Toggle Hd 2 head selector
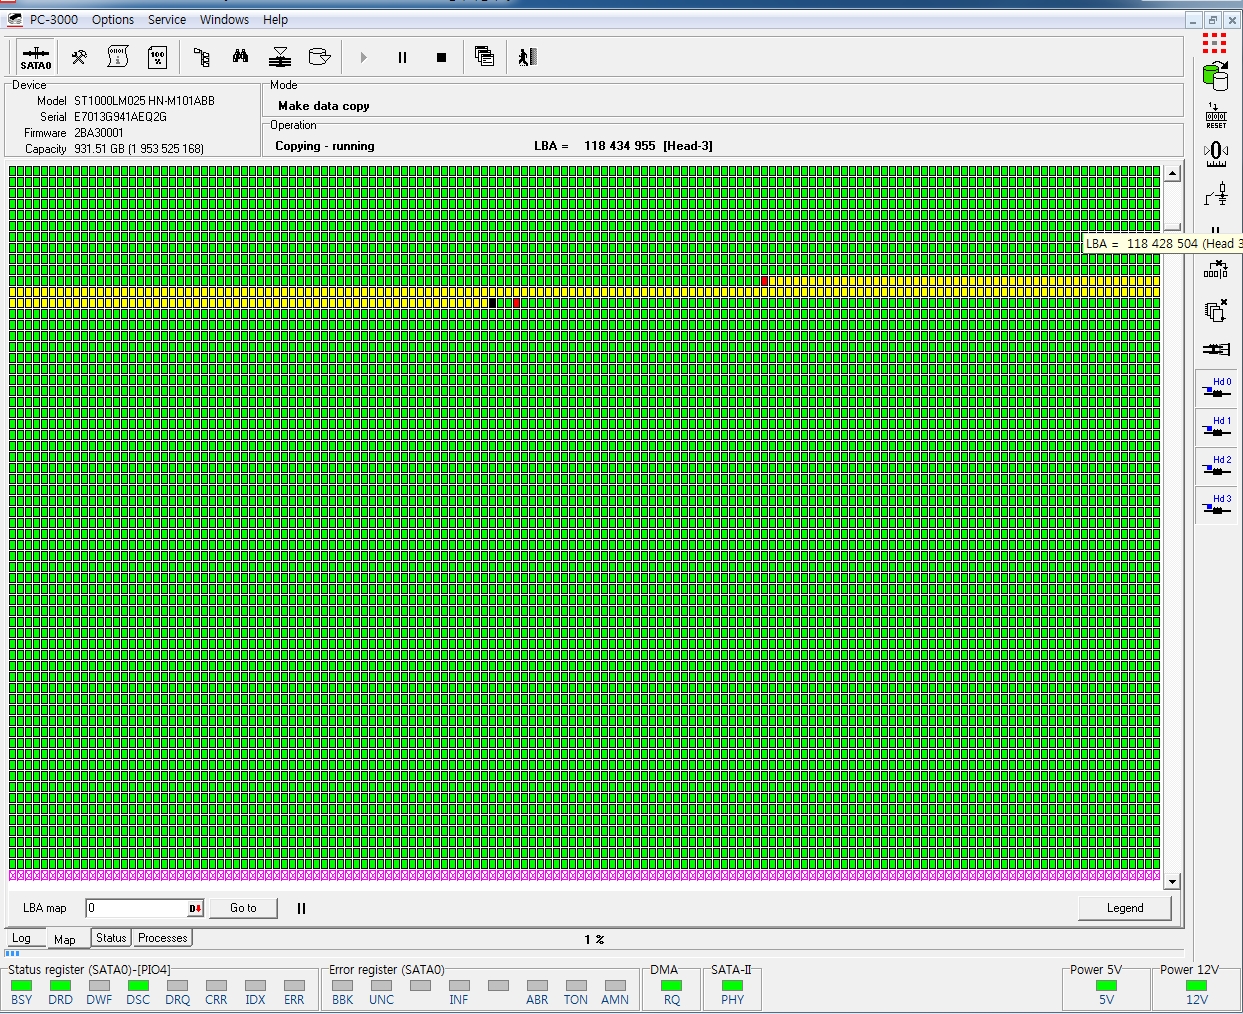The height and width of the screenshot is (1014, 1243). 1216,466
